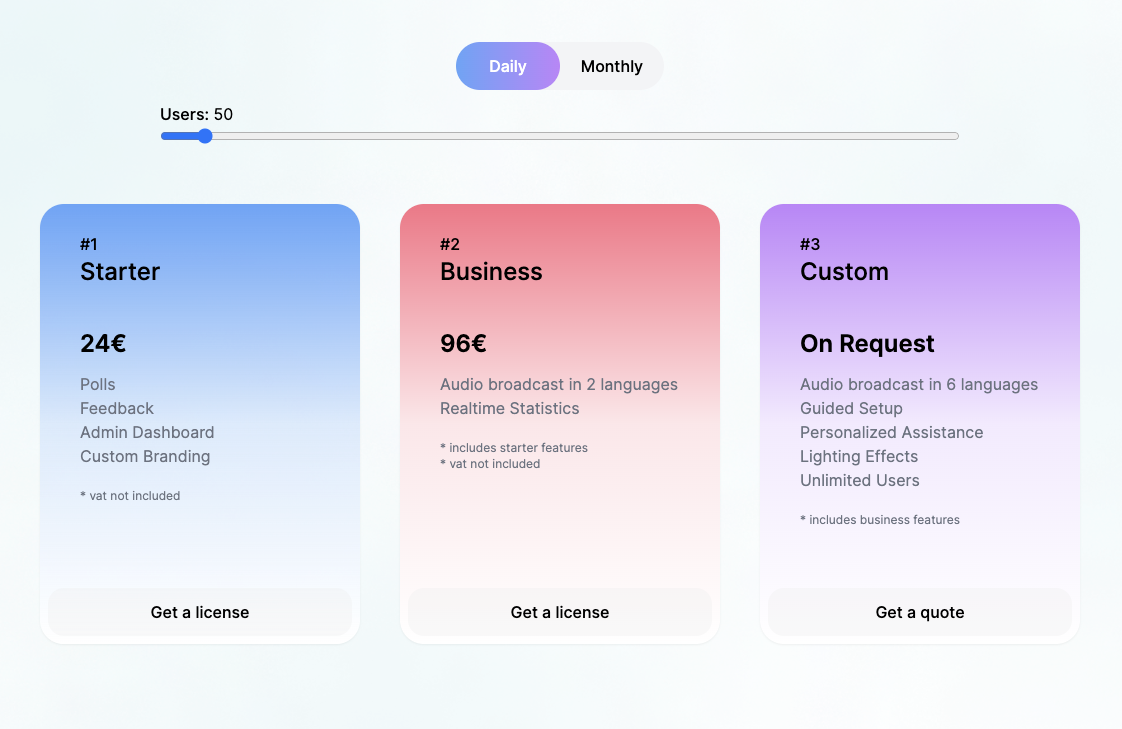Click the Business plan title
Image resolution: width=1122 pixels, height=729 pixels.
[x=491, y=271]
